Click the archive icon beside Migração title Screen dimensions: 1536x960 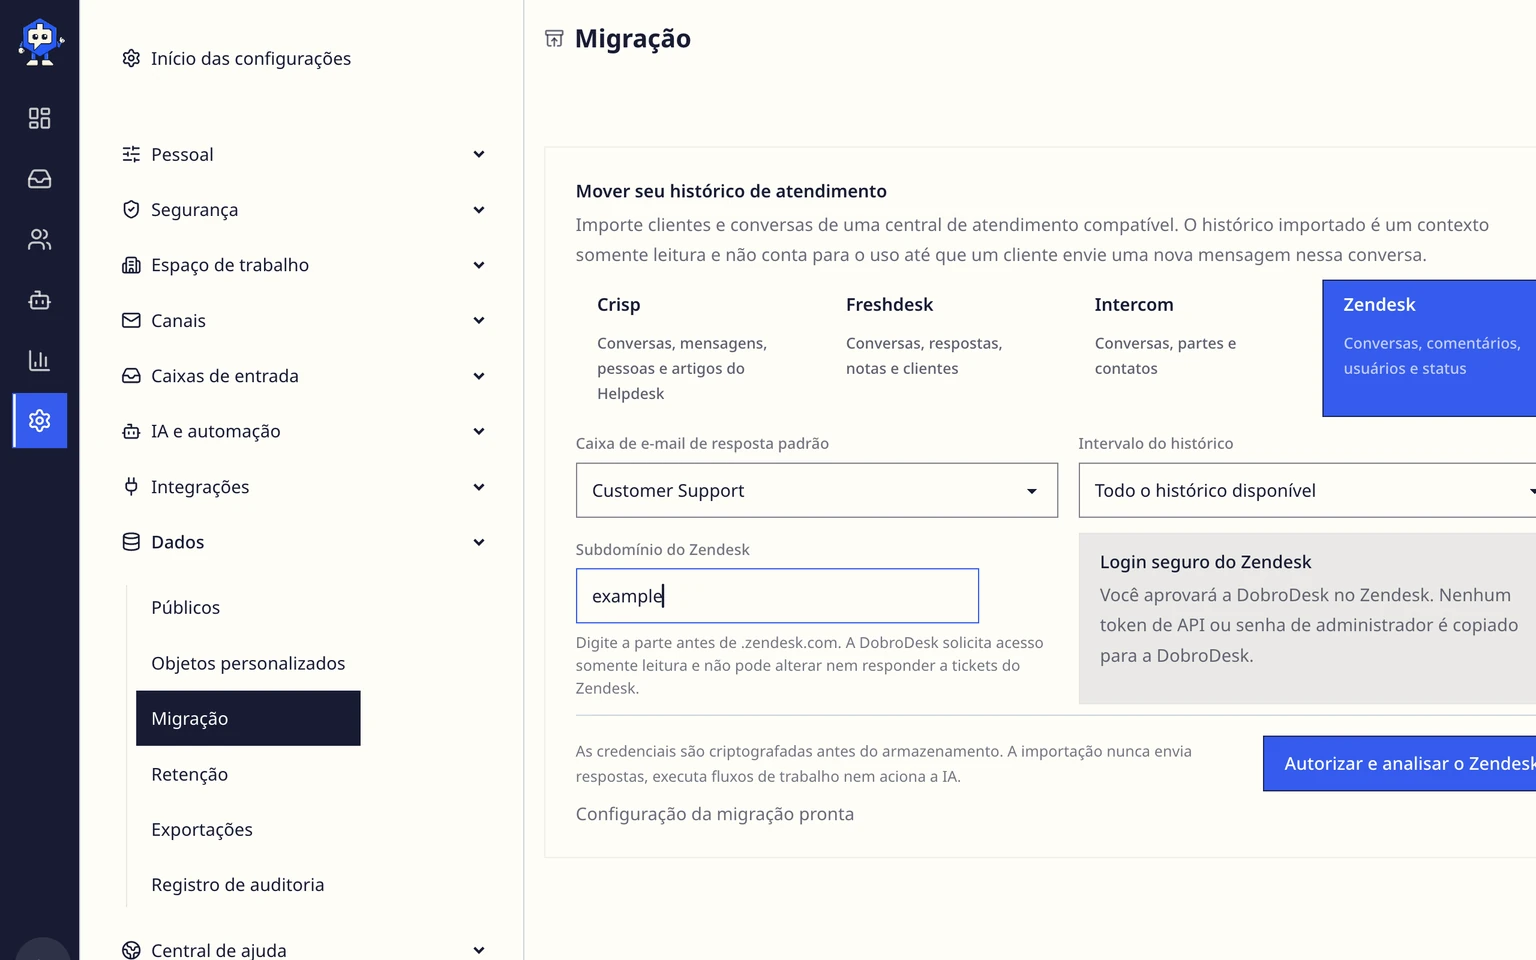[x=554, y=38]
